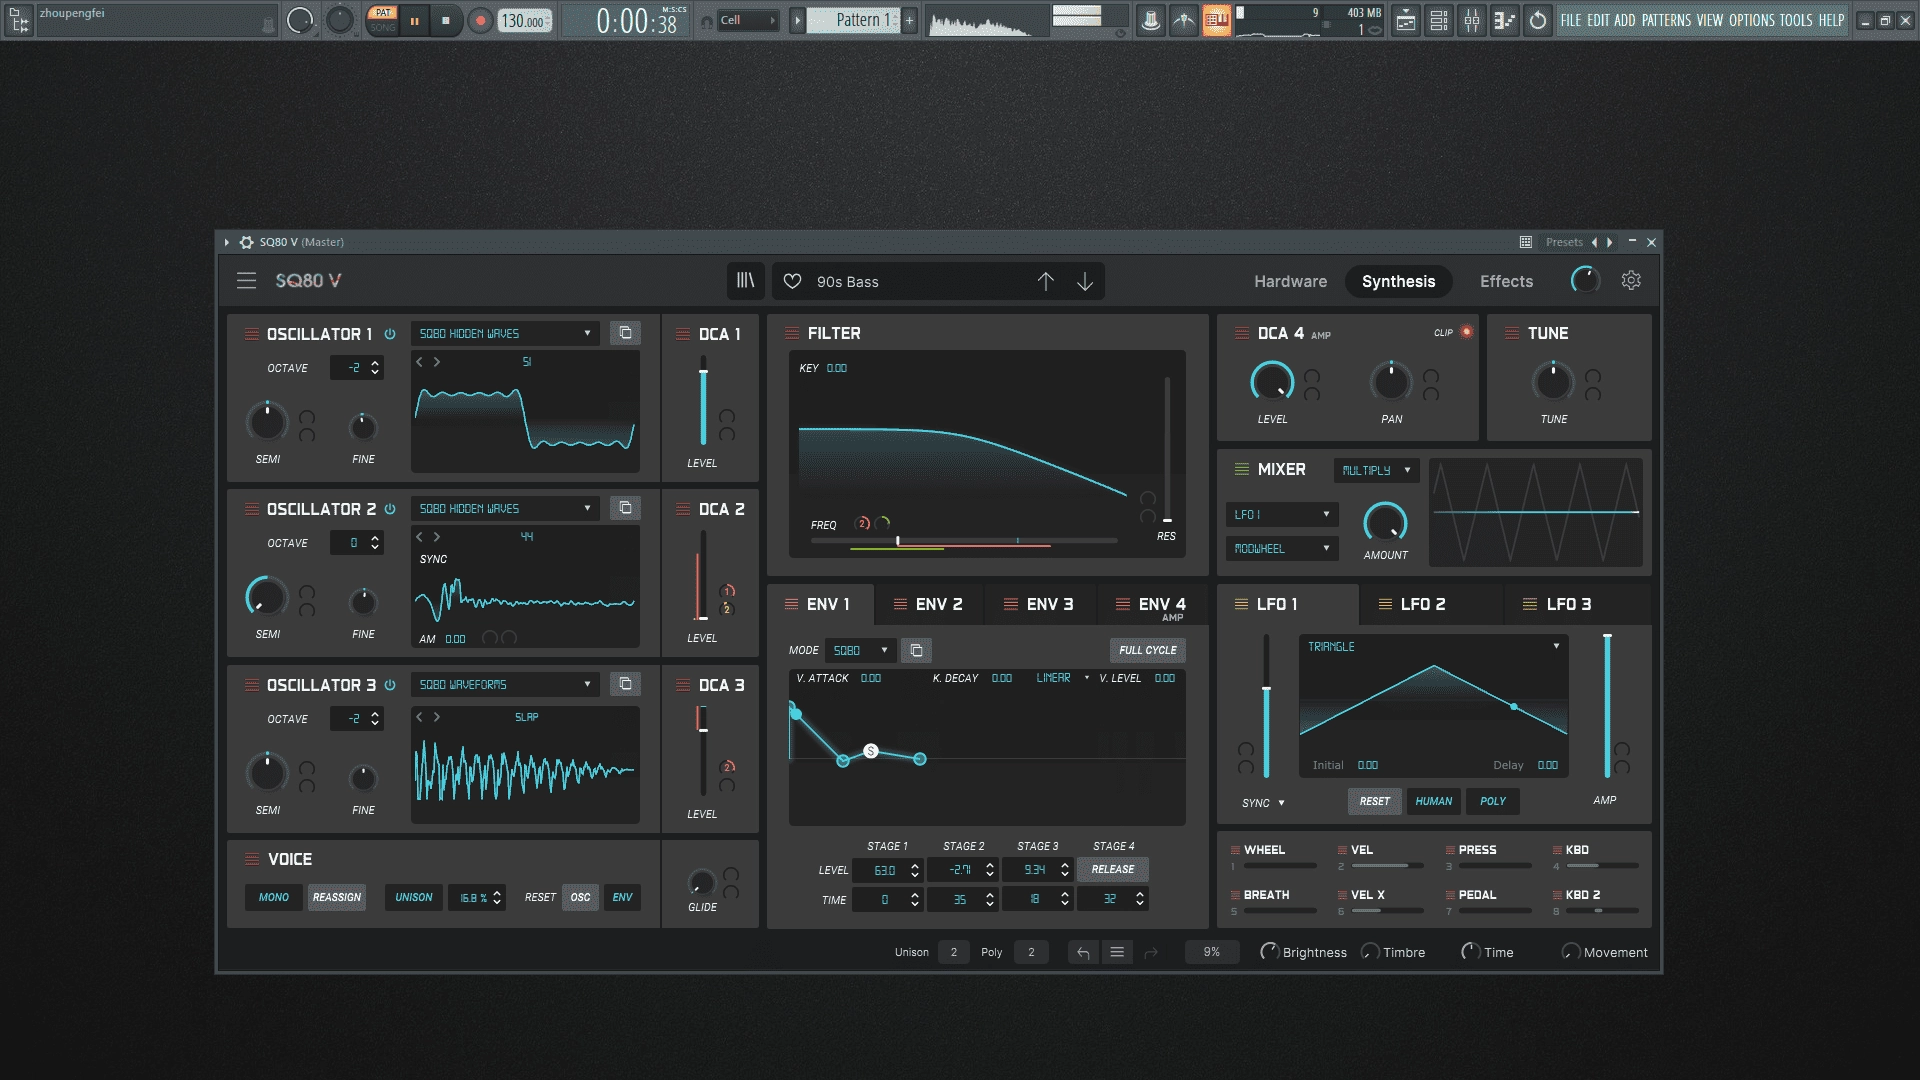The height and width of the screenshot is (1080, 1920).
Task: Toggle Oscillator 2 power button
Action: coord(390,509)
